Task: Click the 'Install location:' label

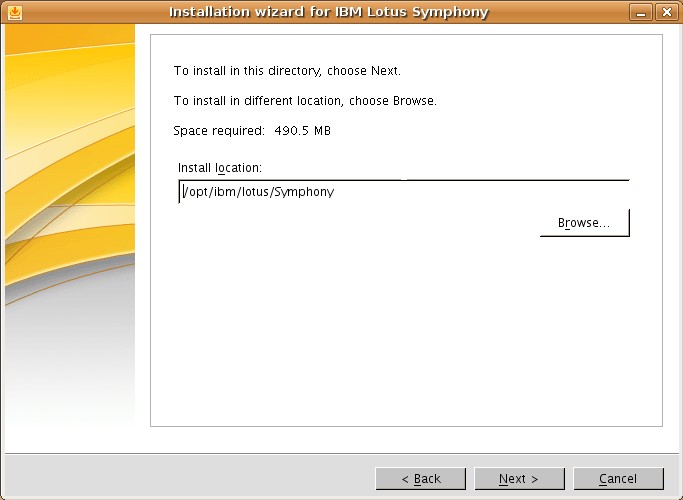Action: (x=220, y=168)
